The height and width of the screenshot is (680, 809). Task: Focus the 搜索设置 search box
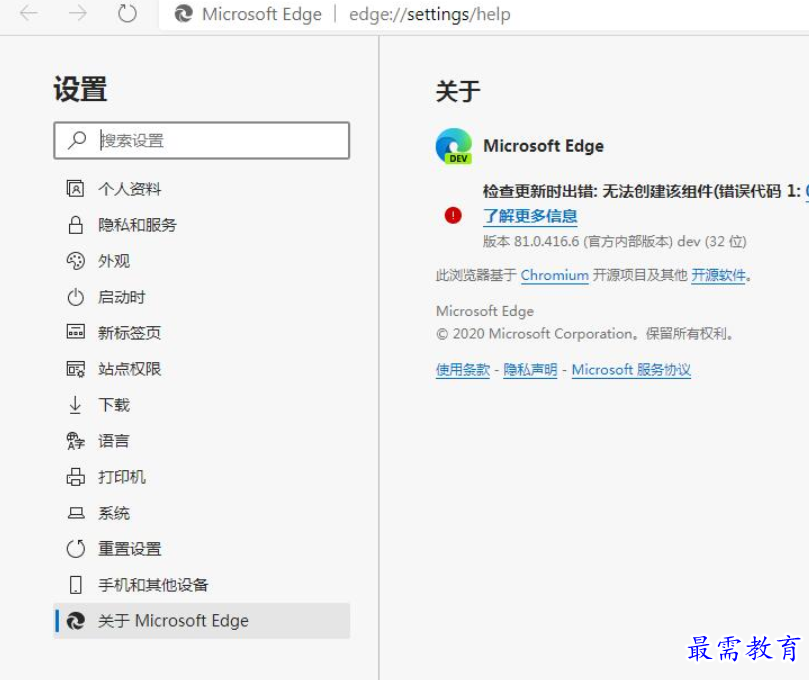[x=202, y=140]
